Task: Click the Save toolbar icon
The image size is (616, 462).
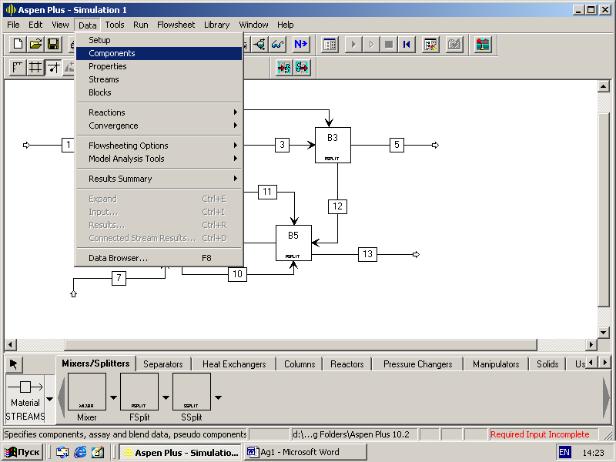Action: pos(54,44)
